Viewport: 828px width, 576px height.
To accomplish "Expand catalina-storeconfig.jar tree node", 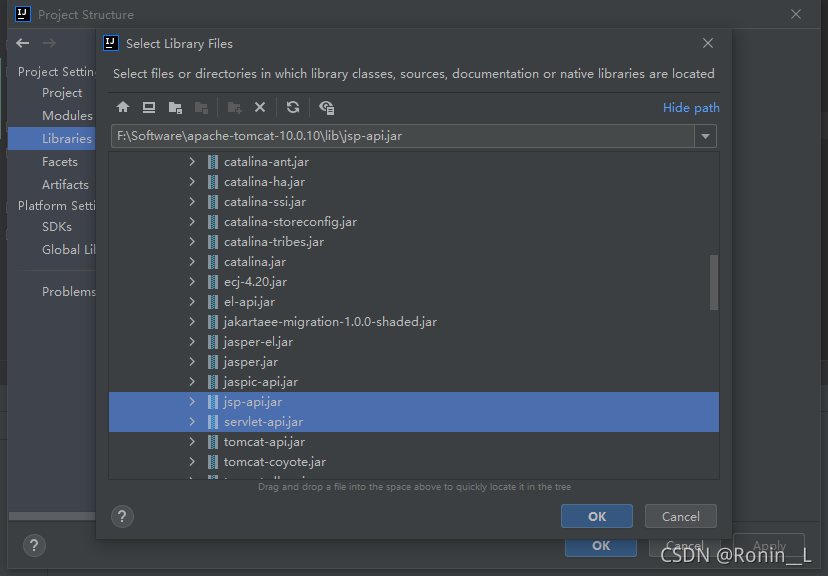I will coord(192,222).
